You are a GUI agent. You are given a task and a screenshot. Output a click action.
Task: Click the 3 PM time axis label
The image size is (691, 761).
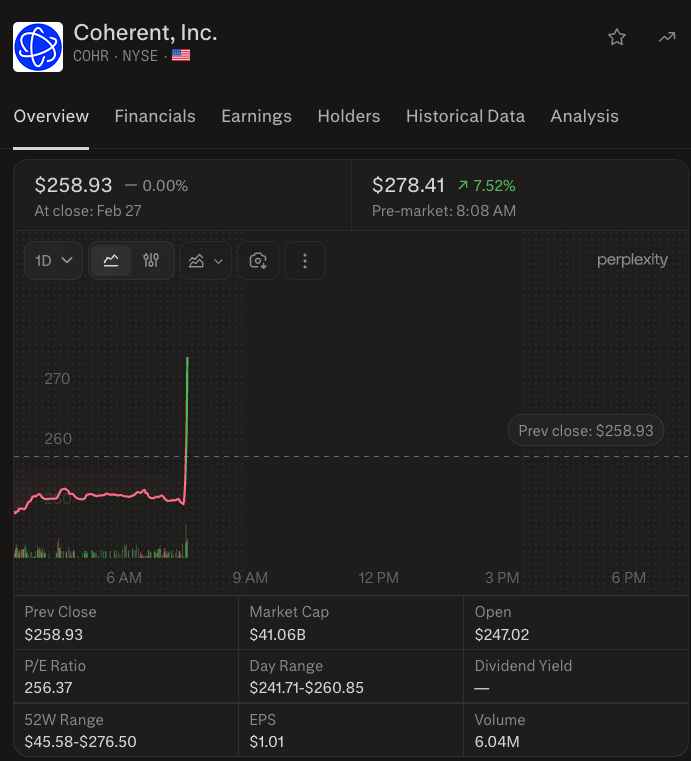coord(502,578)
